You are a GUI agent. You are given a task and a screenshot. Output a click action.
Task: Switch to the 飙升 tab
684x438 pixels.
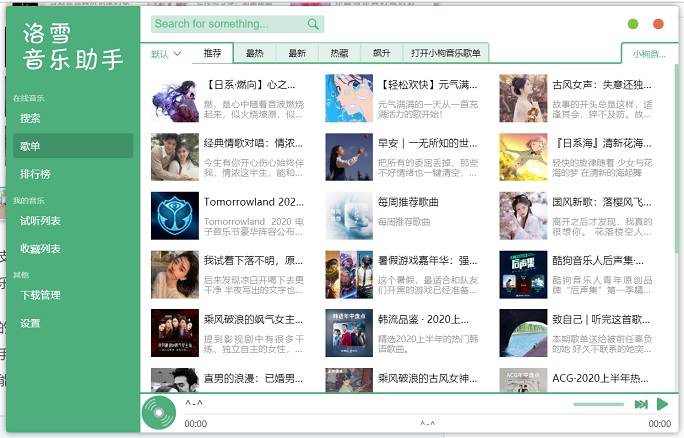tap(382, 53)
